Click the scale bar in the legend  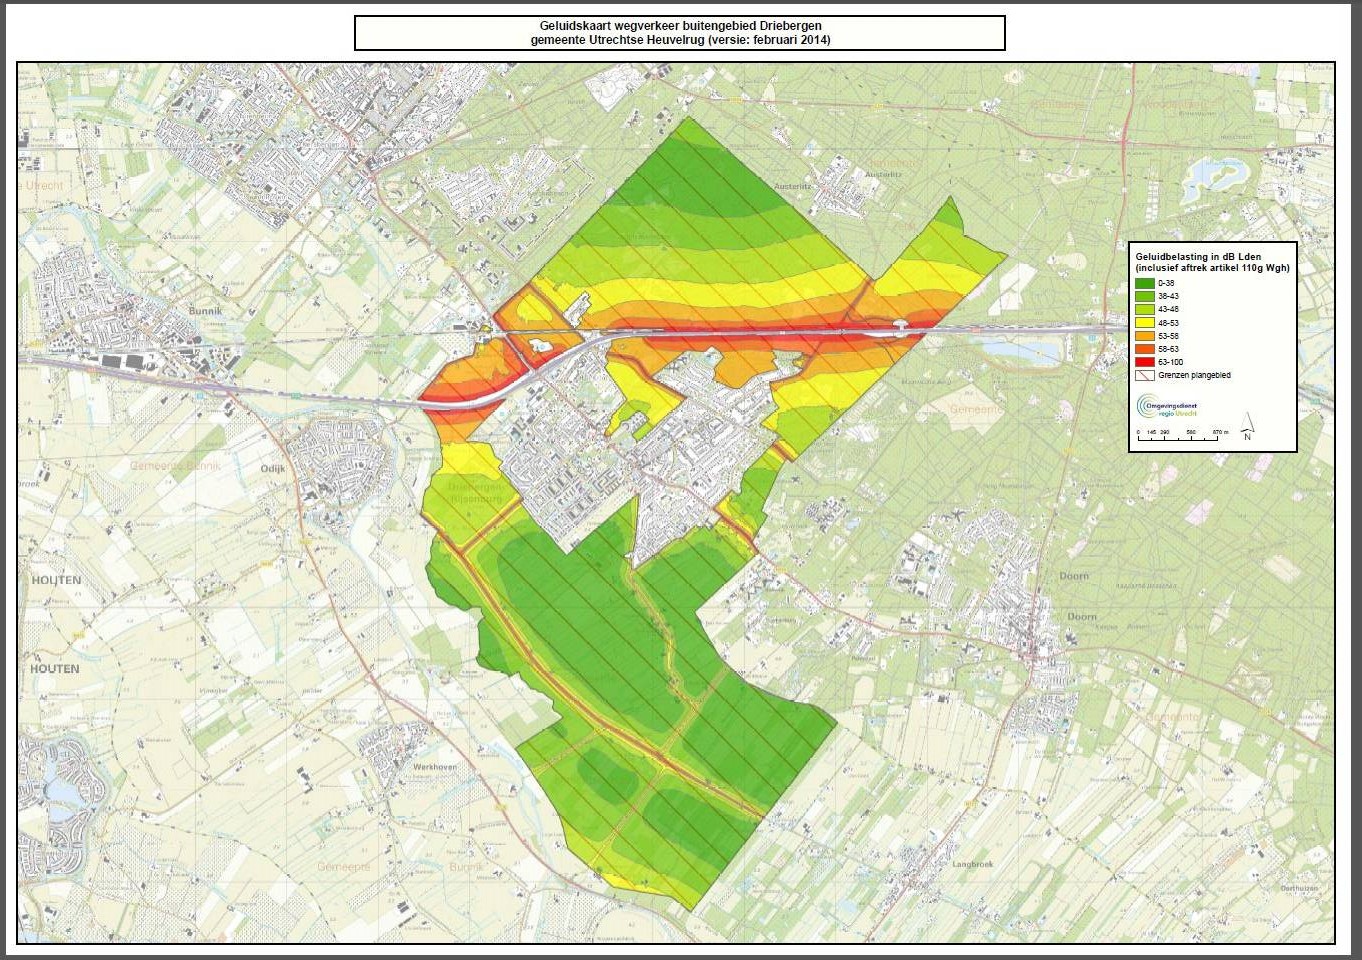1183,434
